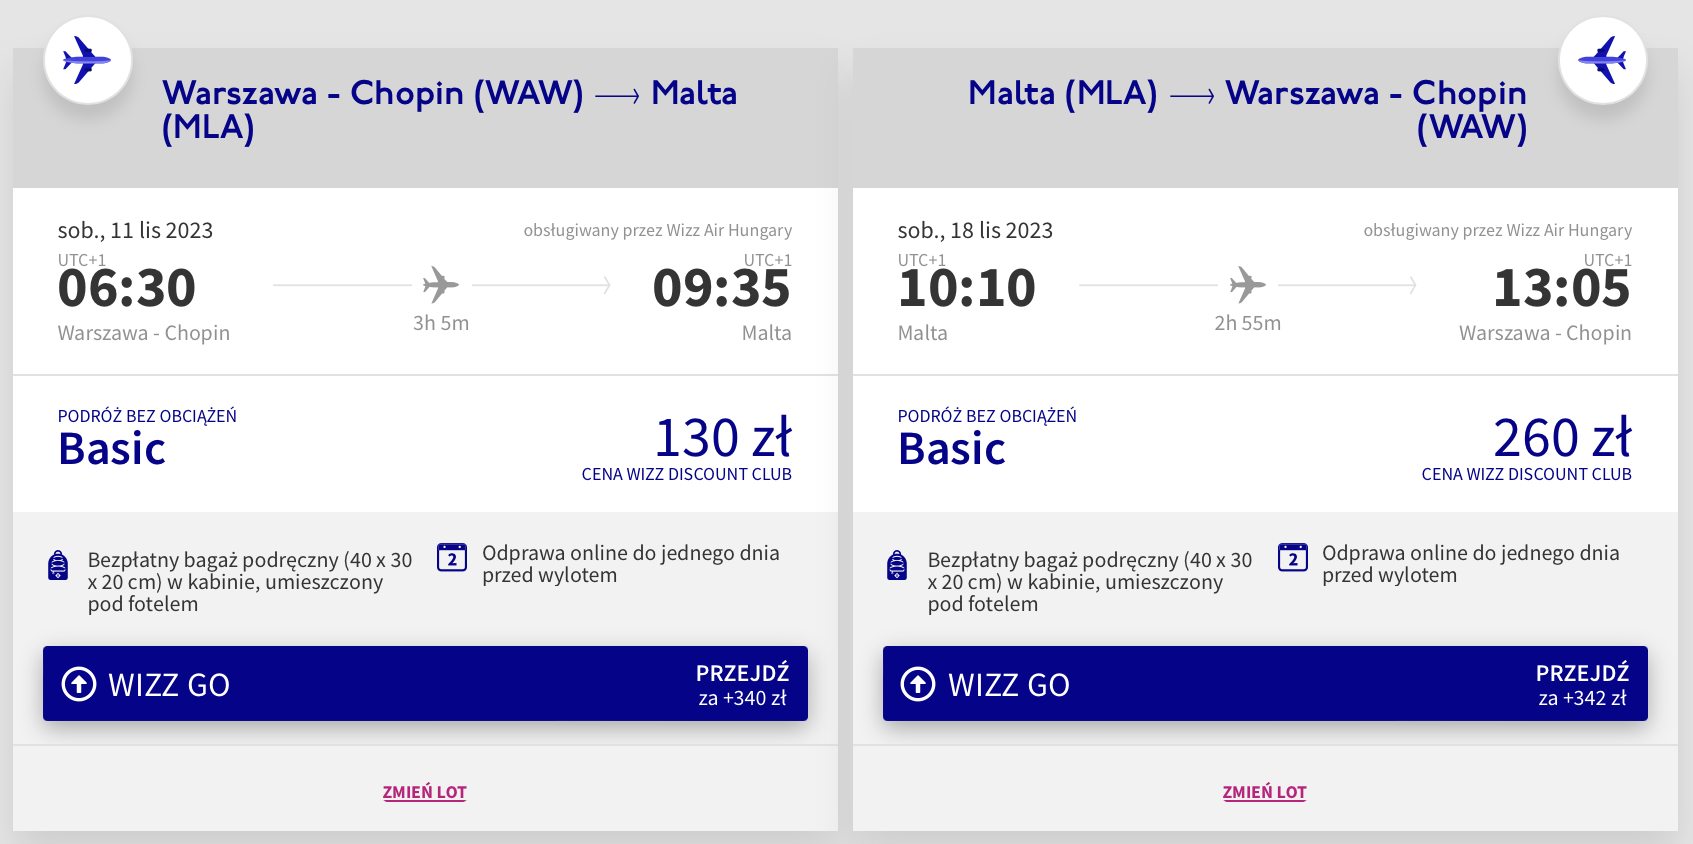Image resolution: width=1693 pixels, height=844 pixels.
Task: Click ZMIEŃ LOT under the outbound flight
Action: point(424,792)
